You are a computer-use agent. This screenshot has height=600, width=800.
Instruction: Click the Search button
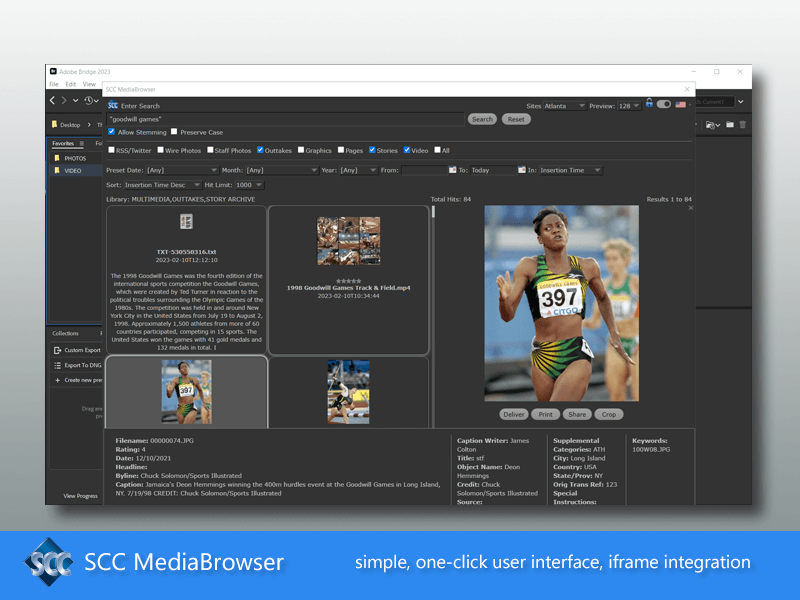482,119
